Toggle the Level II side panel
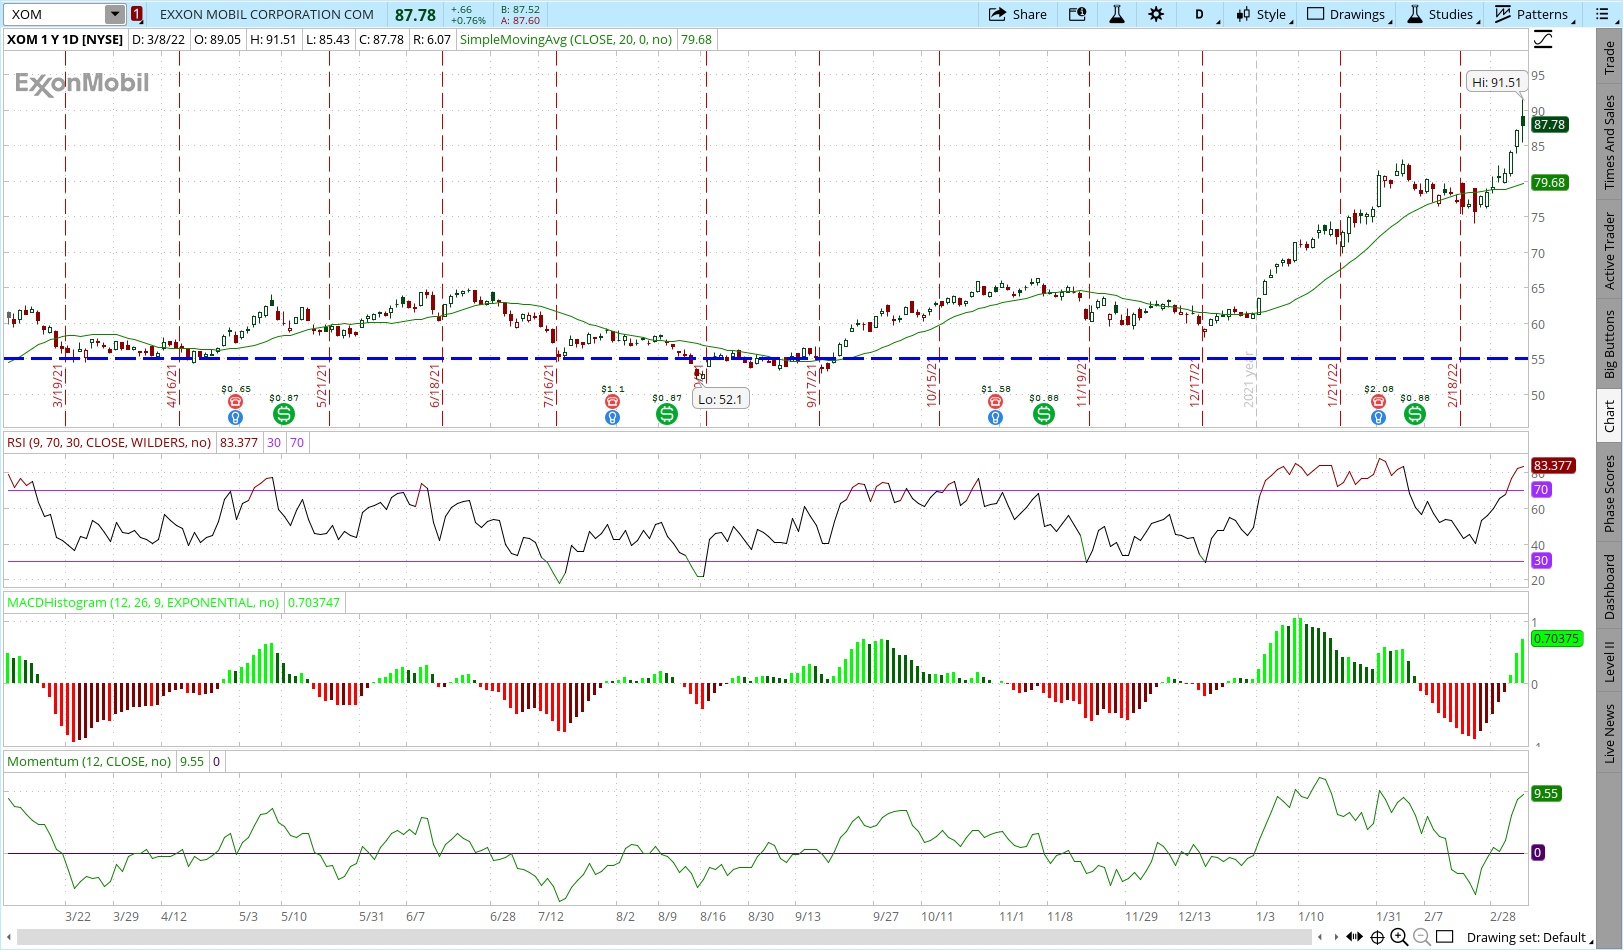Viewport: 1623px width, 950px height. pos(1609,662)
